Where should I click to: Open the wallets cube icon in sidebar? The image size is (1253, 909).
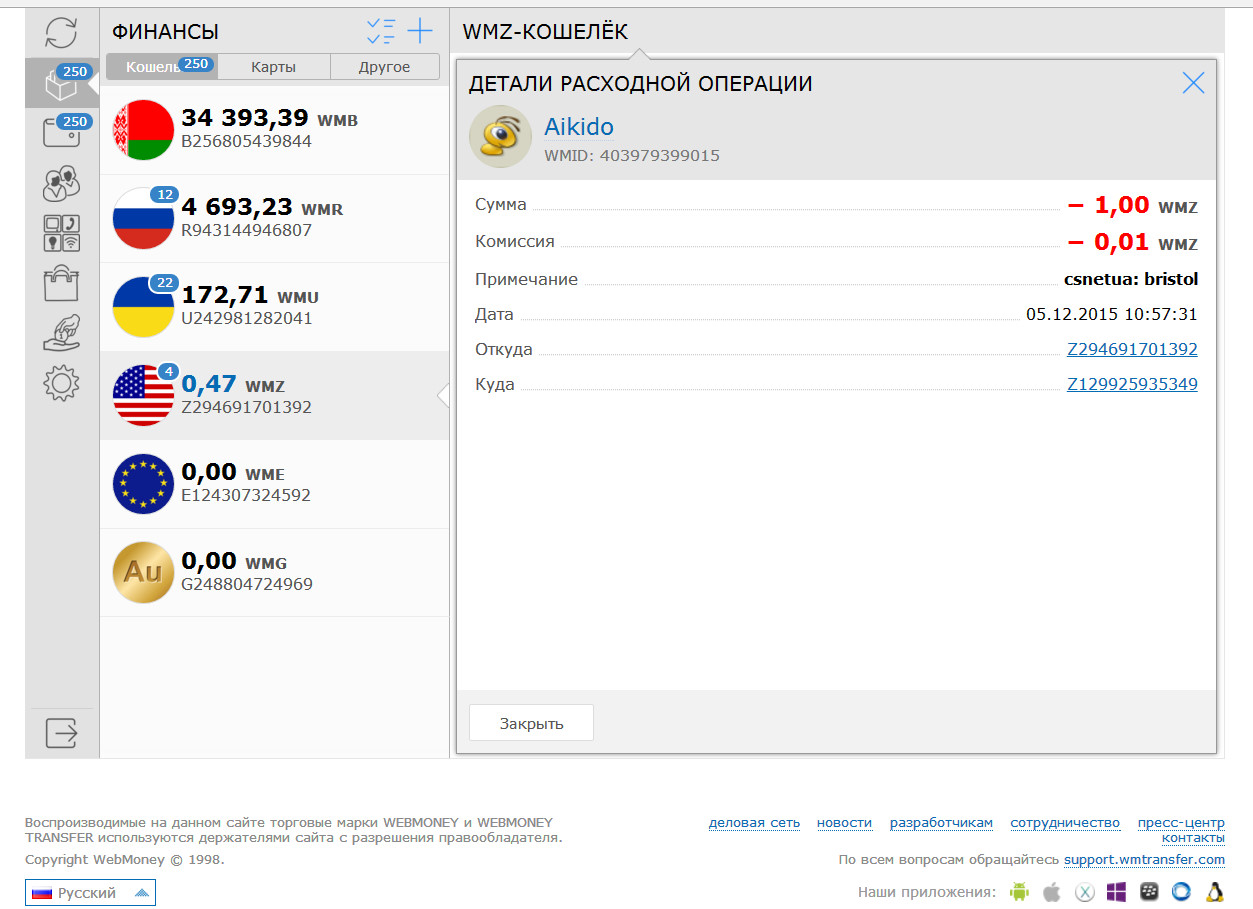[62, 86]
